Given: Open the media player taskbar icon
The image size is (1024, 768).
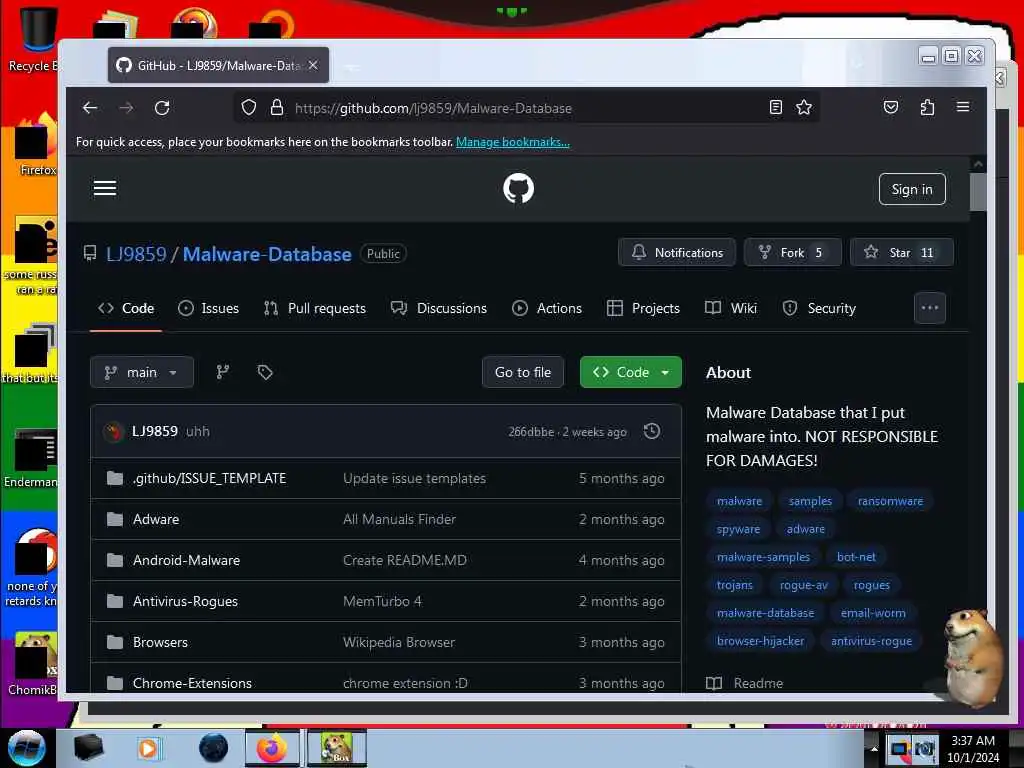Looking at the screenshot, I should click(148, 748).
